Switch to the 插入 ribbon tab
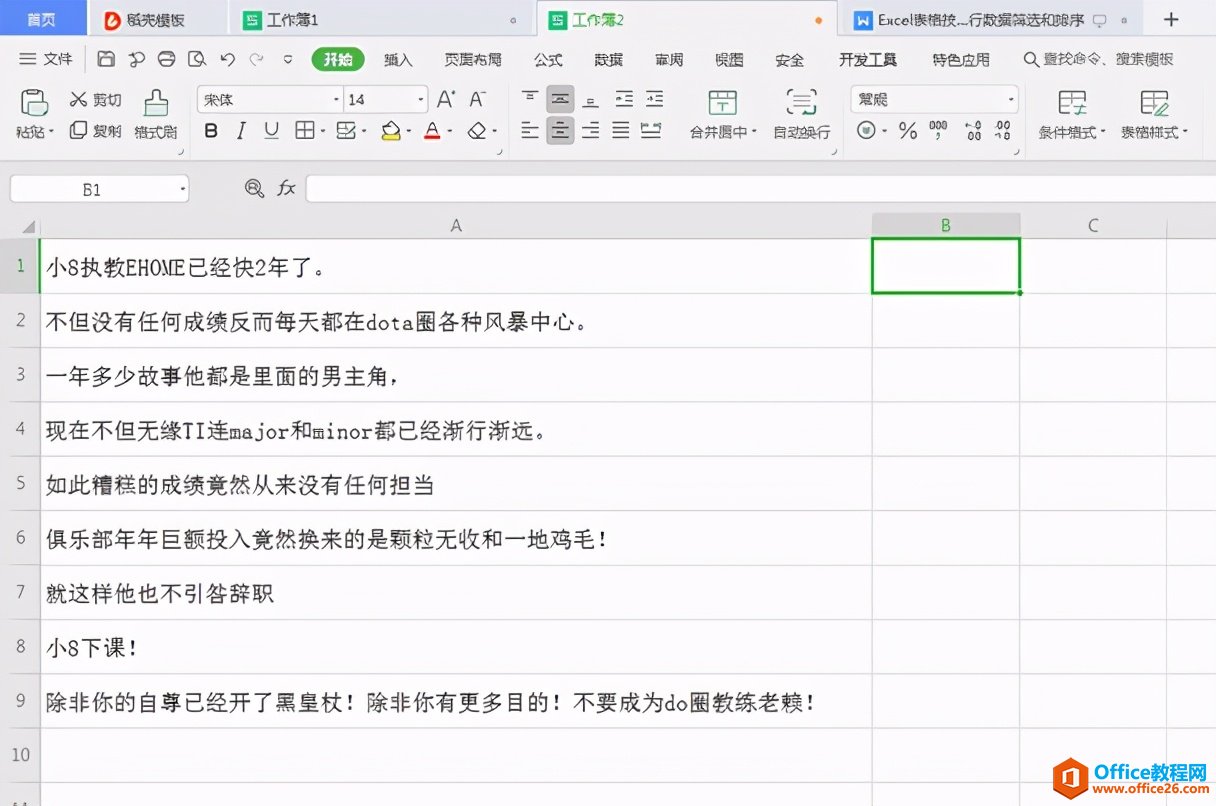Viewport: 1216px width, 806px height. tap(398, 60)
